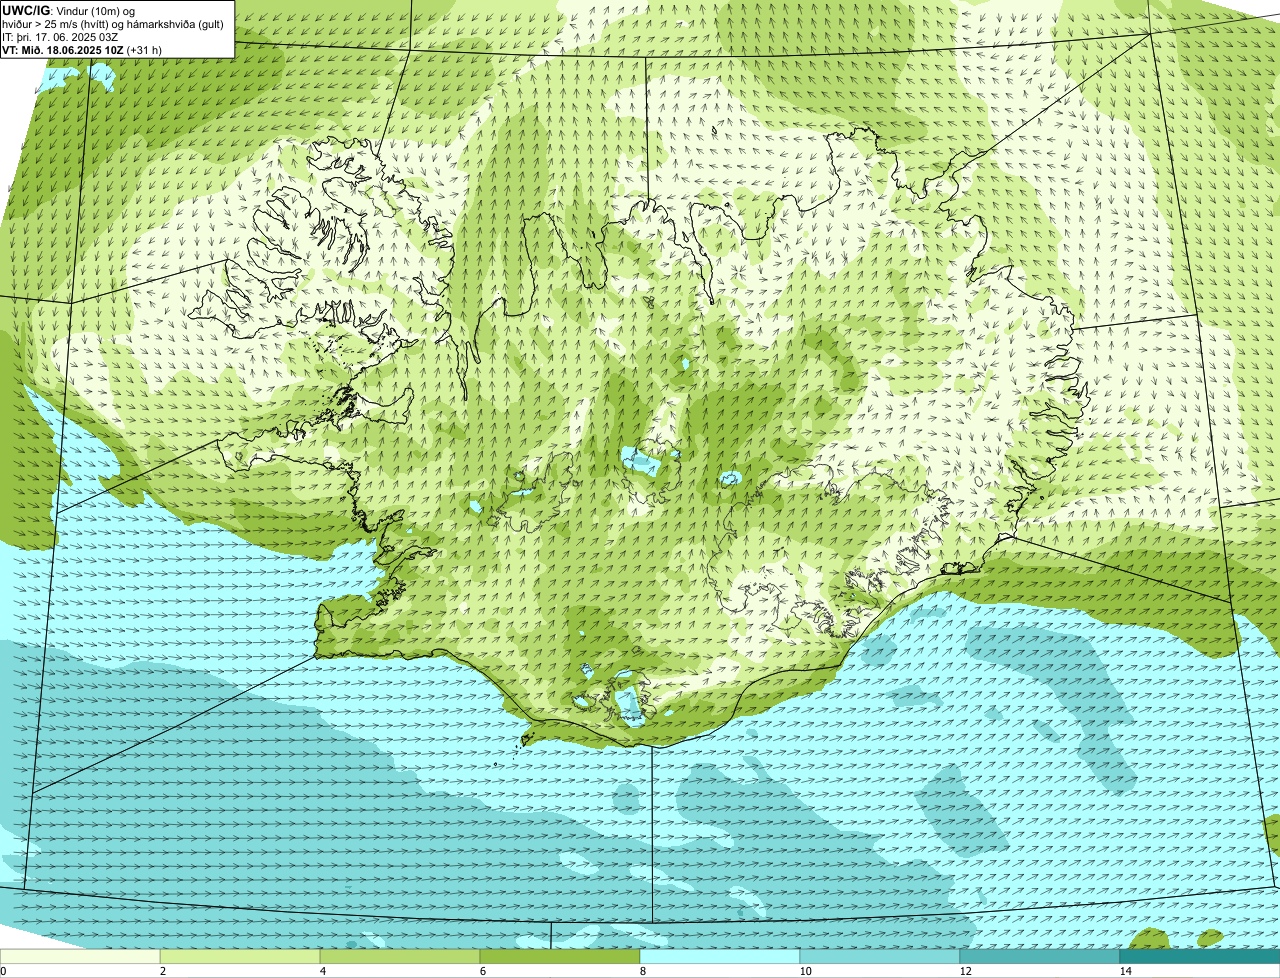Click the legend label '10'
The height and width of the screenshot is (978, 1280).
(x=805, y=971)
